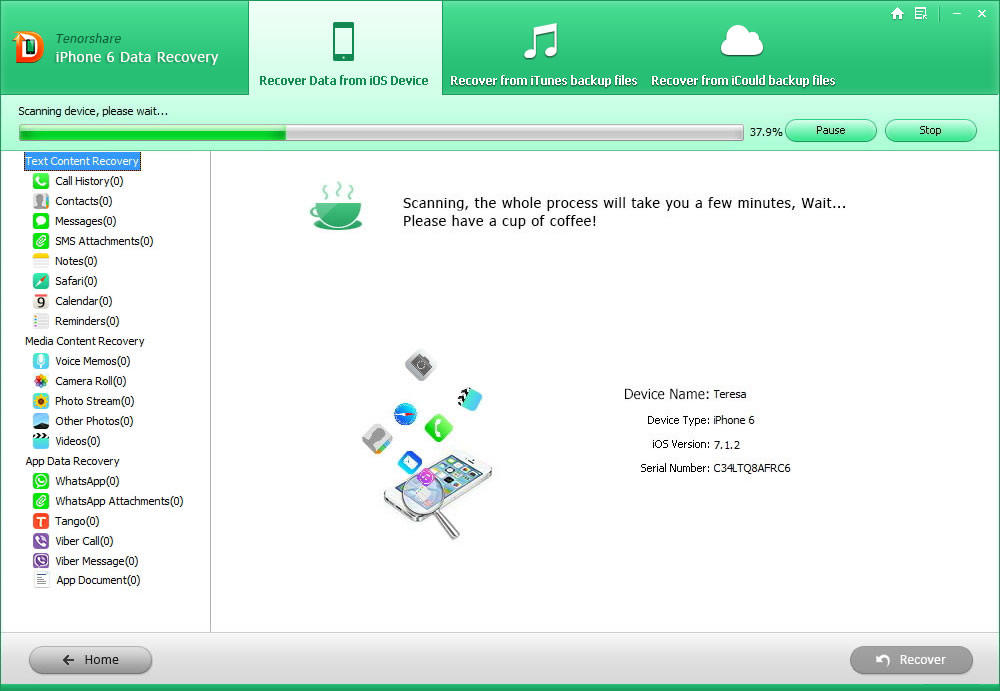The width and height of the screenshot is (1000, 691).
Task: Click the WhatsApp Attachments paperclip icon
Action: 41,501
